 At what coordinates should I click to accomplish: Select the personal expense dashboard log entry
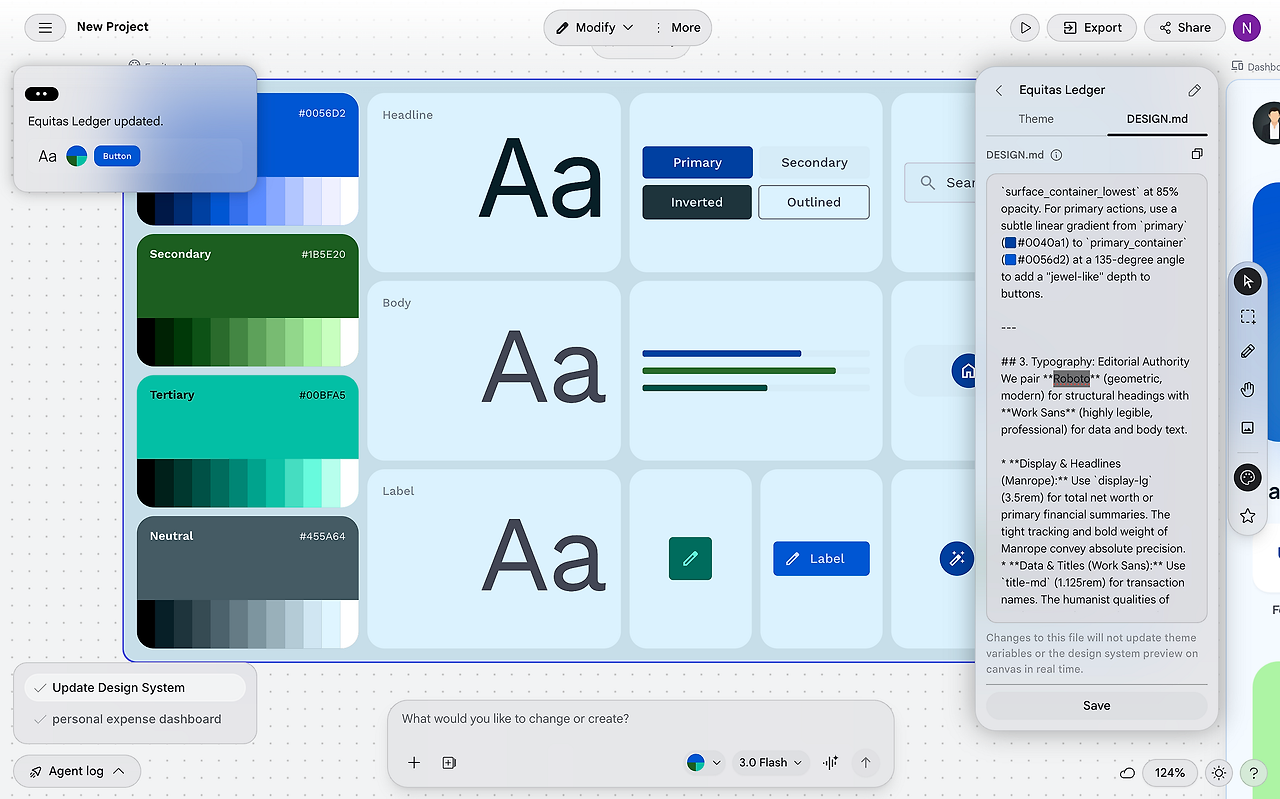135,719
